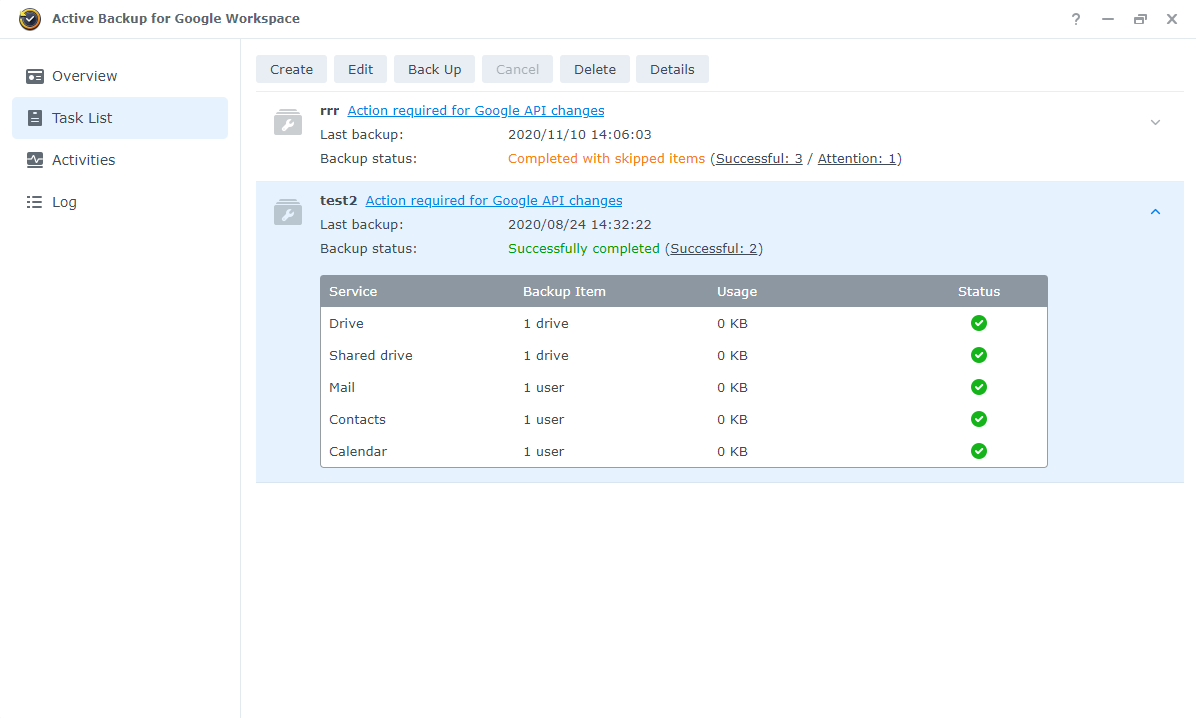1196x718 pixels.
Task: Open the Google API changes link for rrr
Action: pos(475,110)
